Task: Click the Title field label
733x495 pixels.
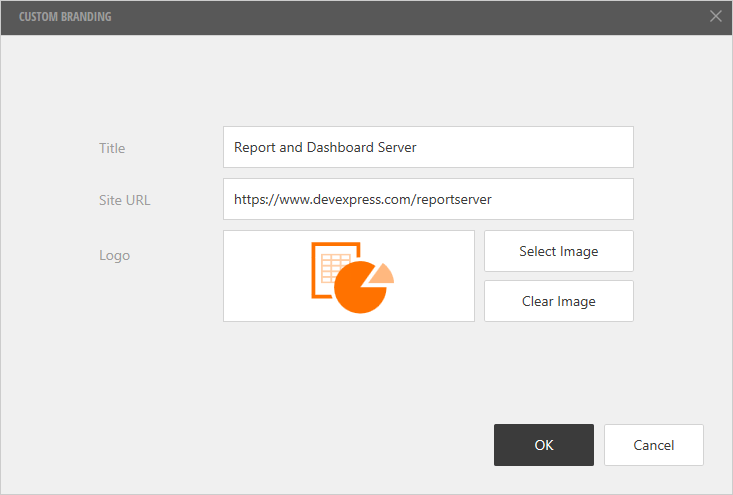Action: [112, 148]
